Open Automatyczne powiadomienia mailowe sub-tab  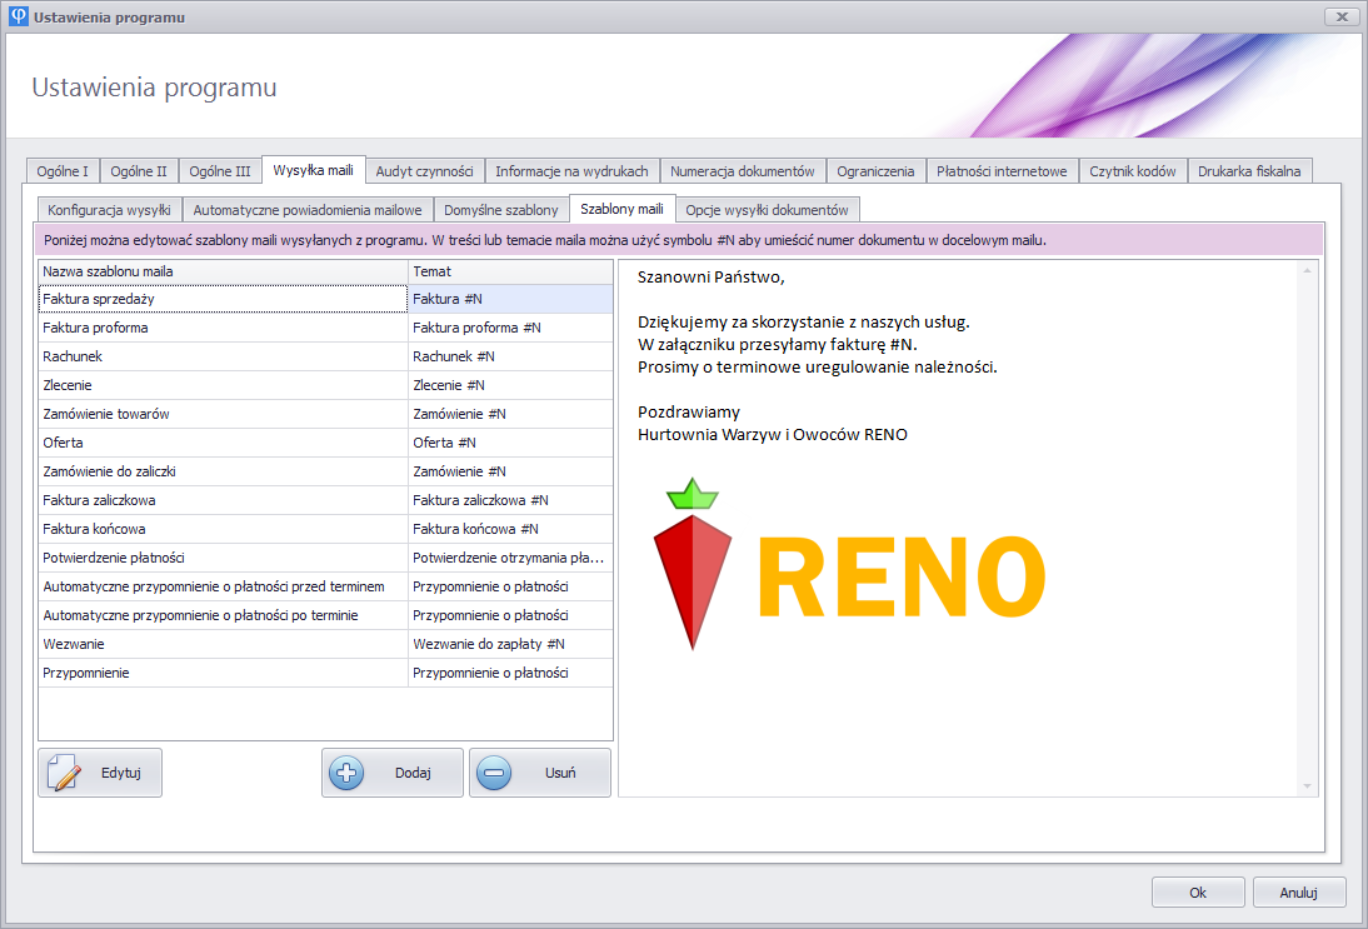(307, 210)
